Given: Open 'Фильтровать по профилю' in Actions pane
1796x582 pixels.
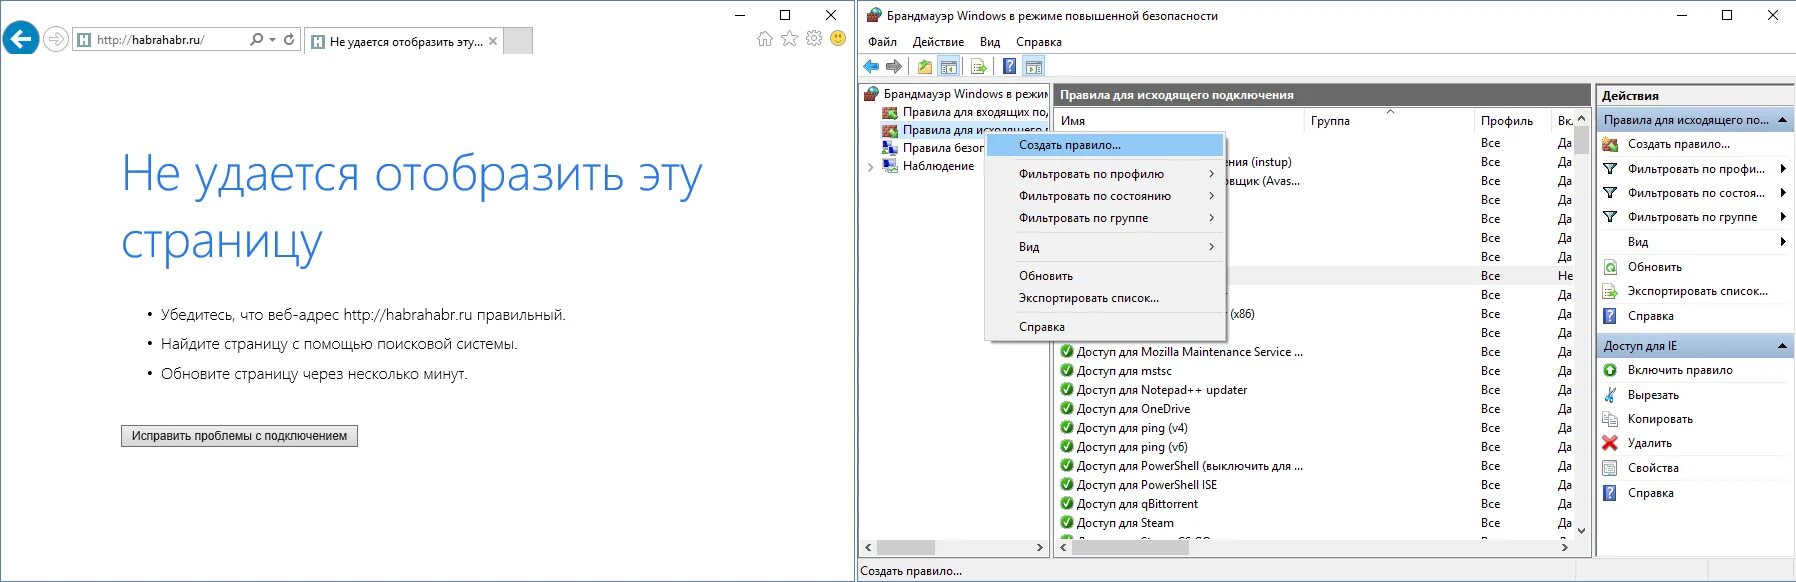Looking at the screenshot, I should 1695,169.
